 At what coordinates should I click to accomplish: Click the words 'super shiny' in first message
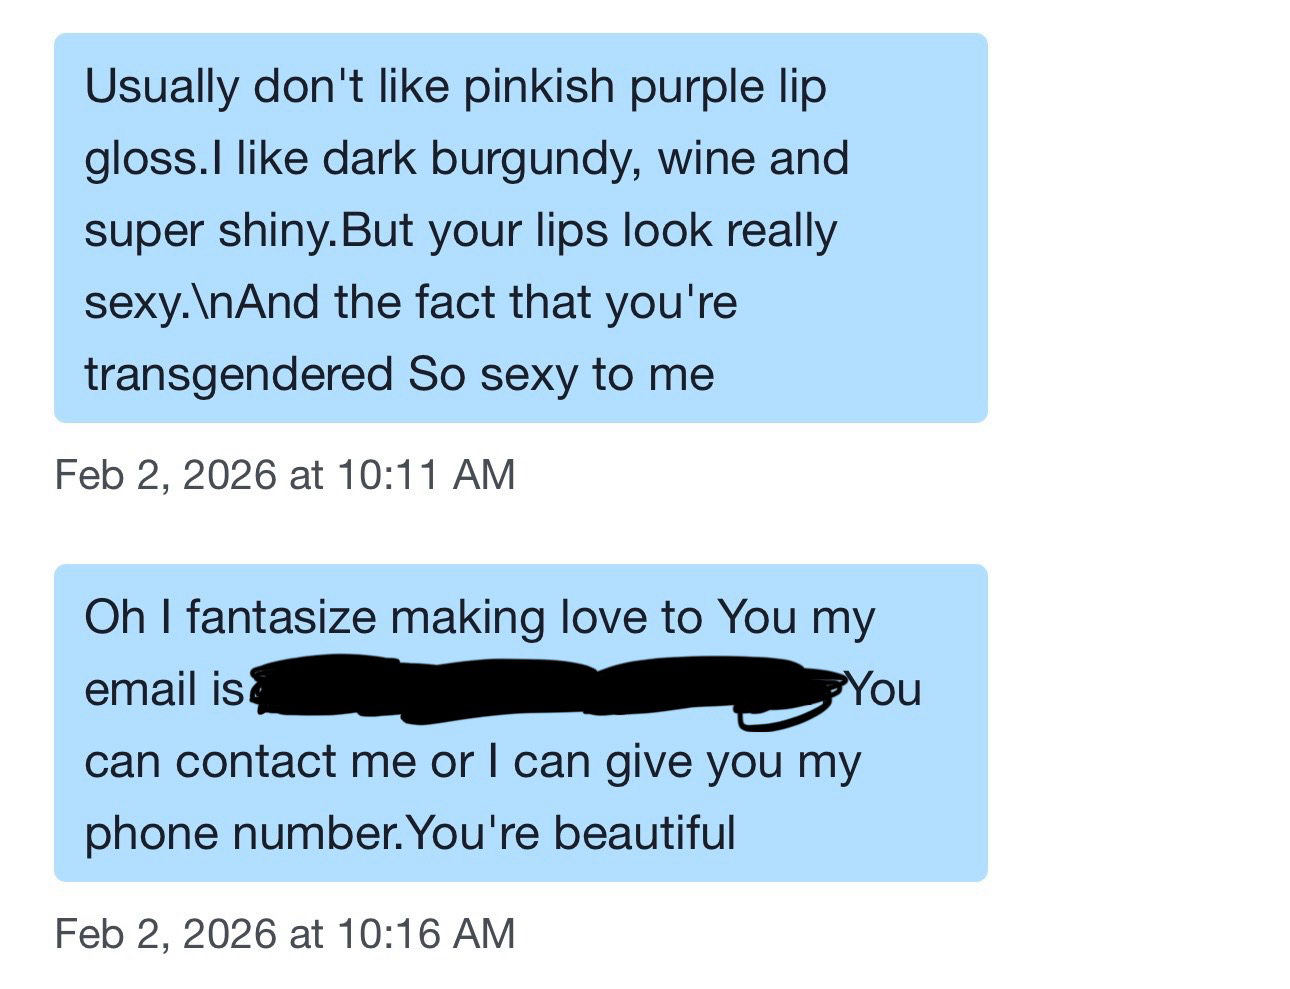[205, 231]
